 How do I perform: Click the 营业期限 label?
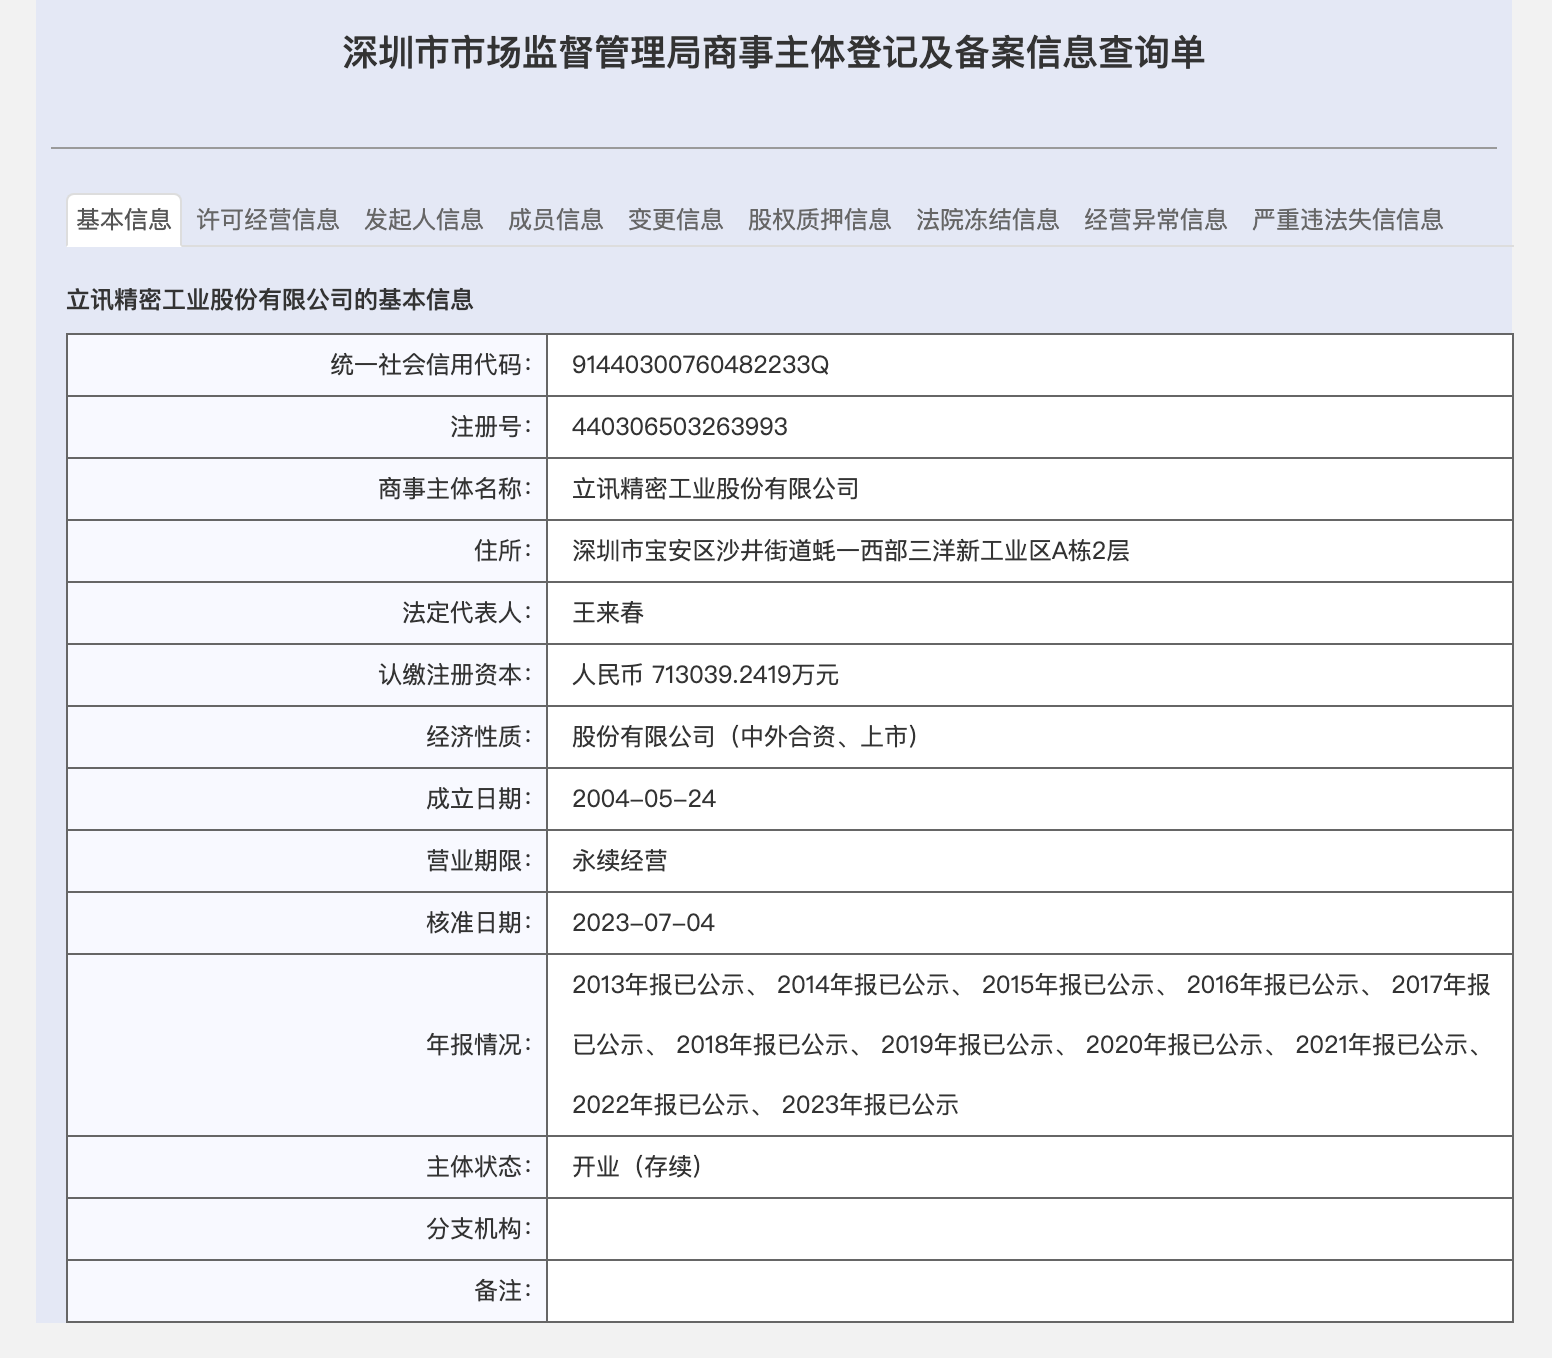click(478, 861)
